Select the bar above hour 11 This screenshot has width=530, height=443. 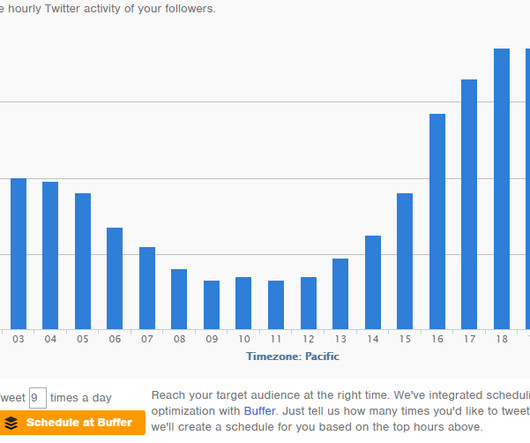[x=276, y=305]
